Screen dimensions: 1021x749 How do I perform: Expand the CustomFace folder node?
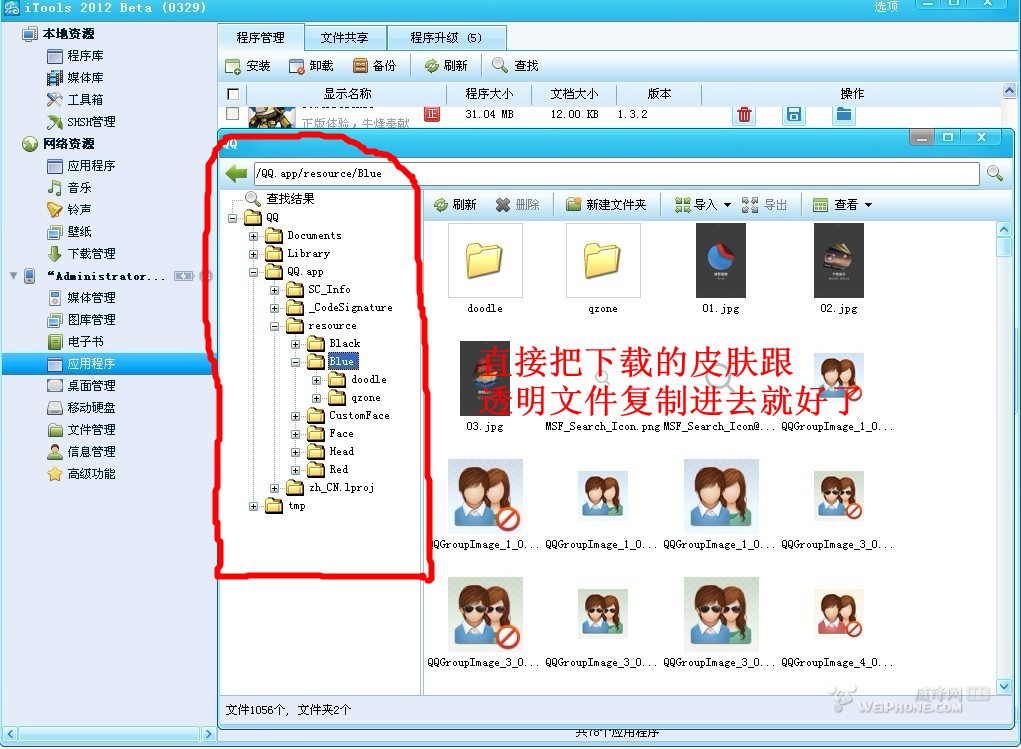(x=296, y=416)
